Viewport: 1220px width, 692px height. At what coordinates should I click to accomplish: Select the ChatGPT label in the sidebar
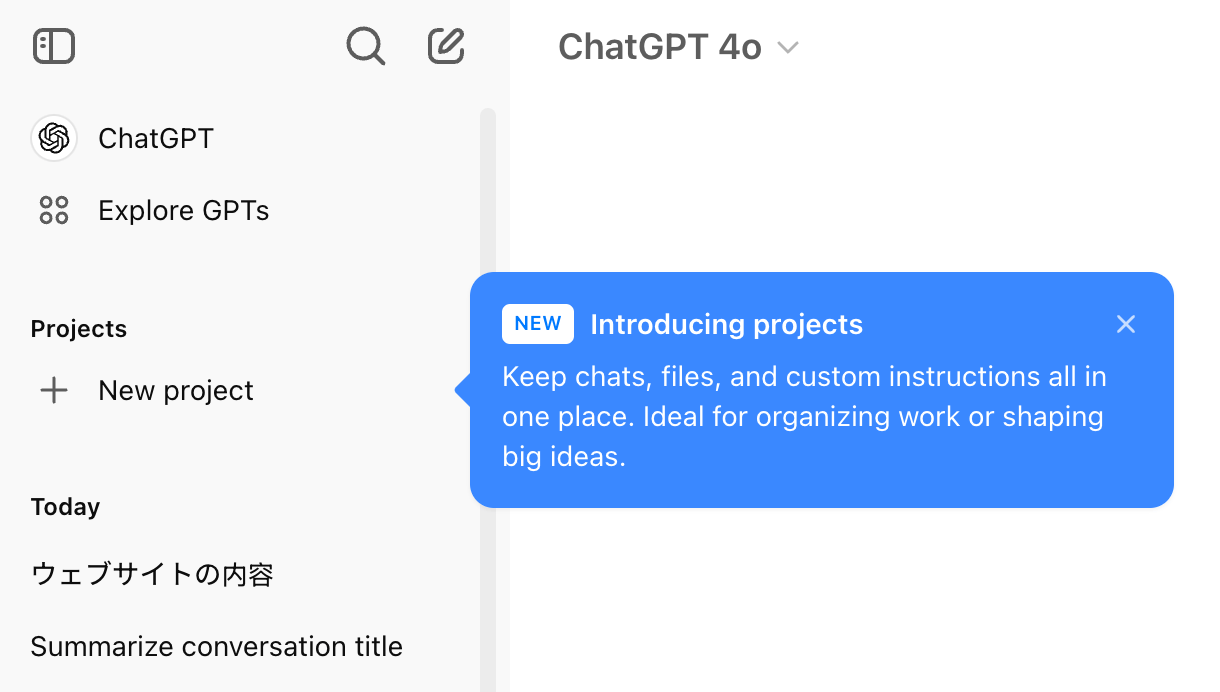156,138
